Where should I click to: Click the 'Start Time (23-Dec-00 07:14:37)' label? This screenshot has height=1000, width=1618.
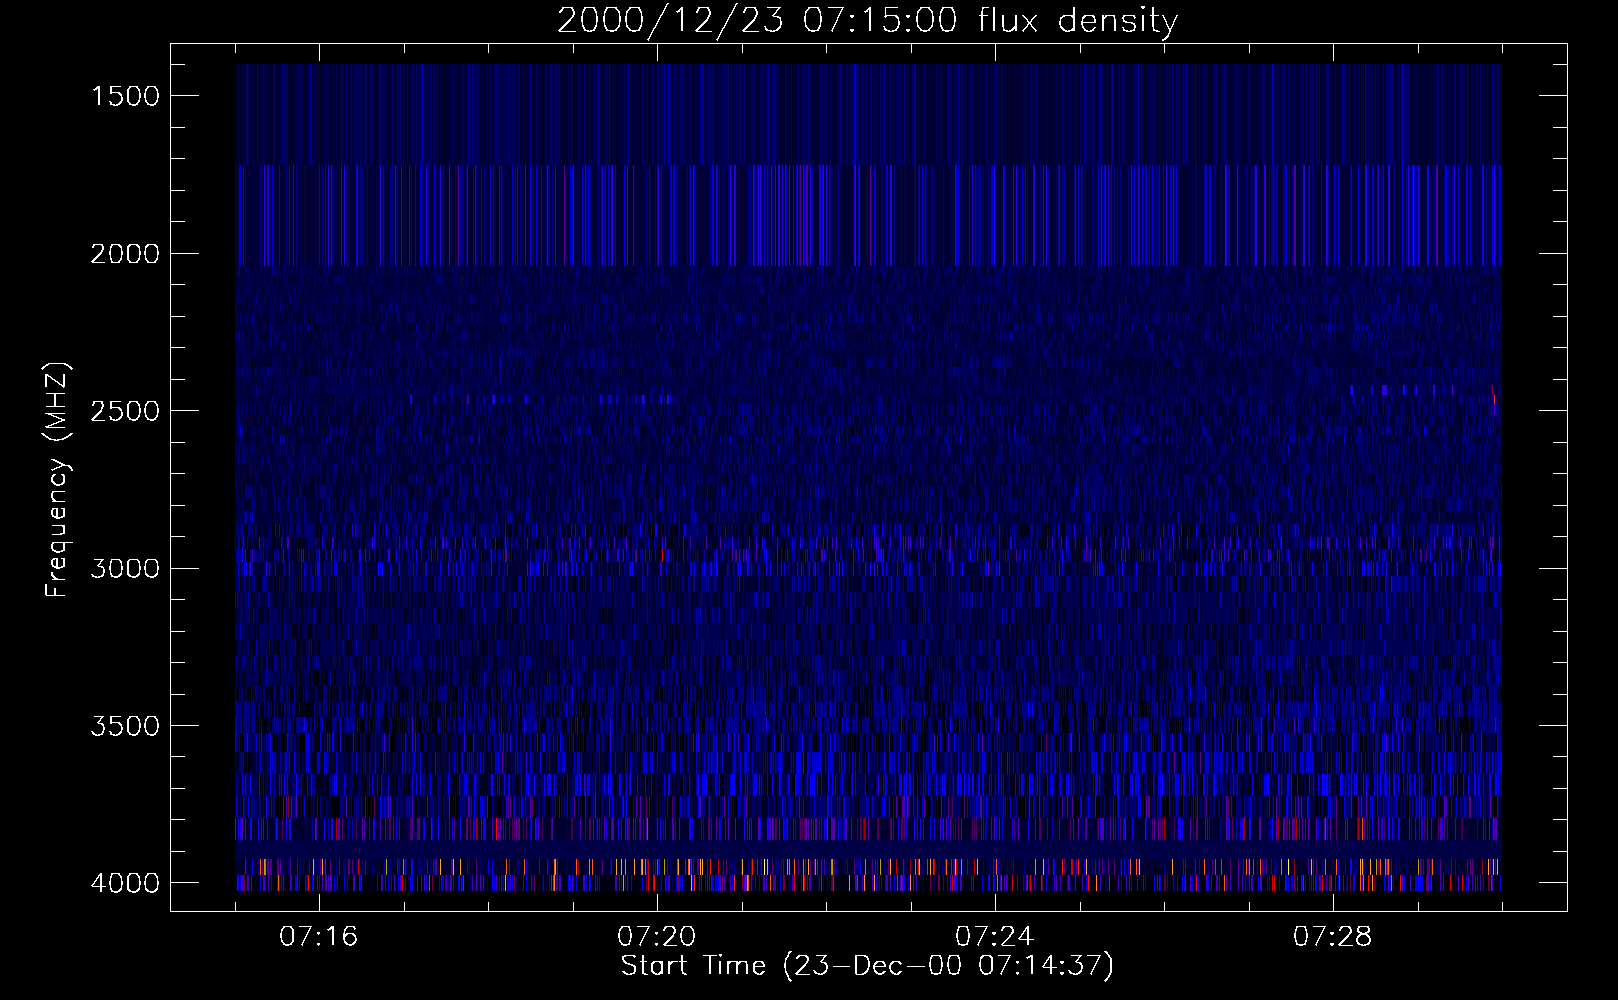(x=867, y=966)
